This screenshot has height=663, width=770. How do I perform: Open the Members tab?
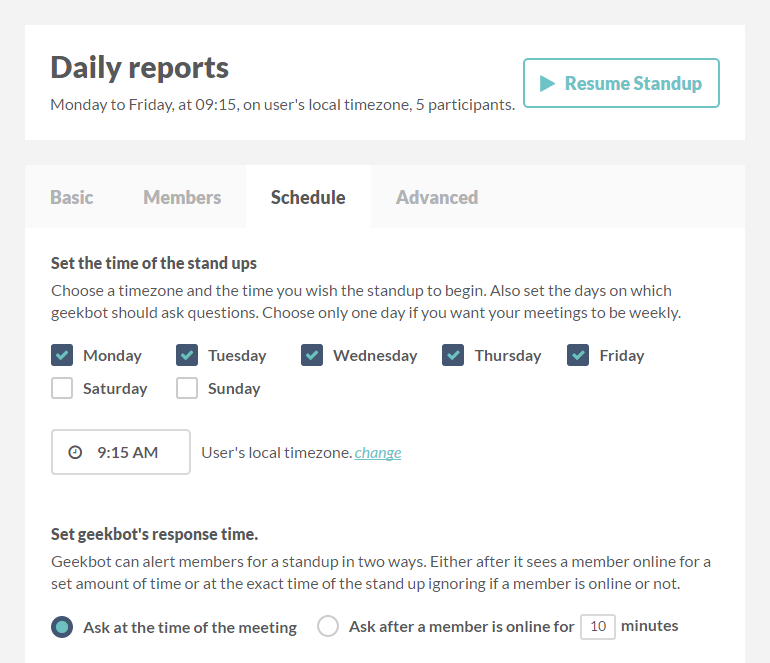[182, 197]
